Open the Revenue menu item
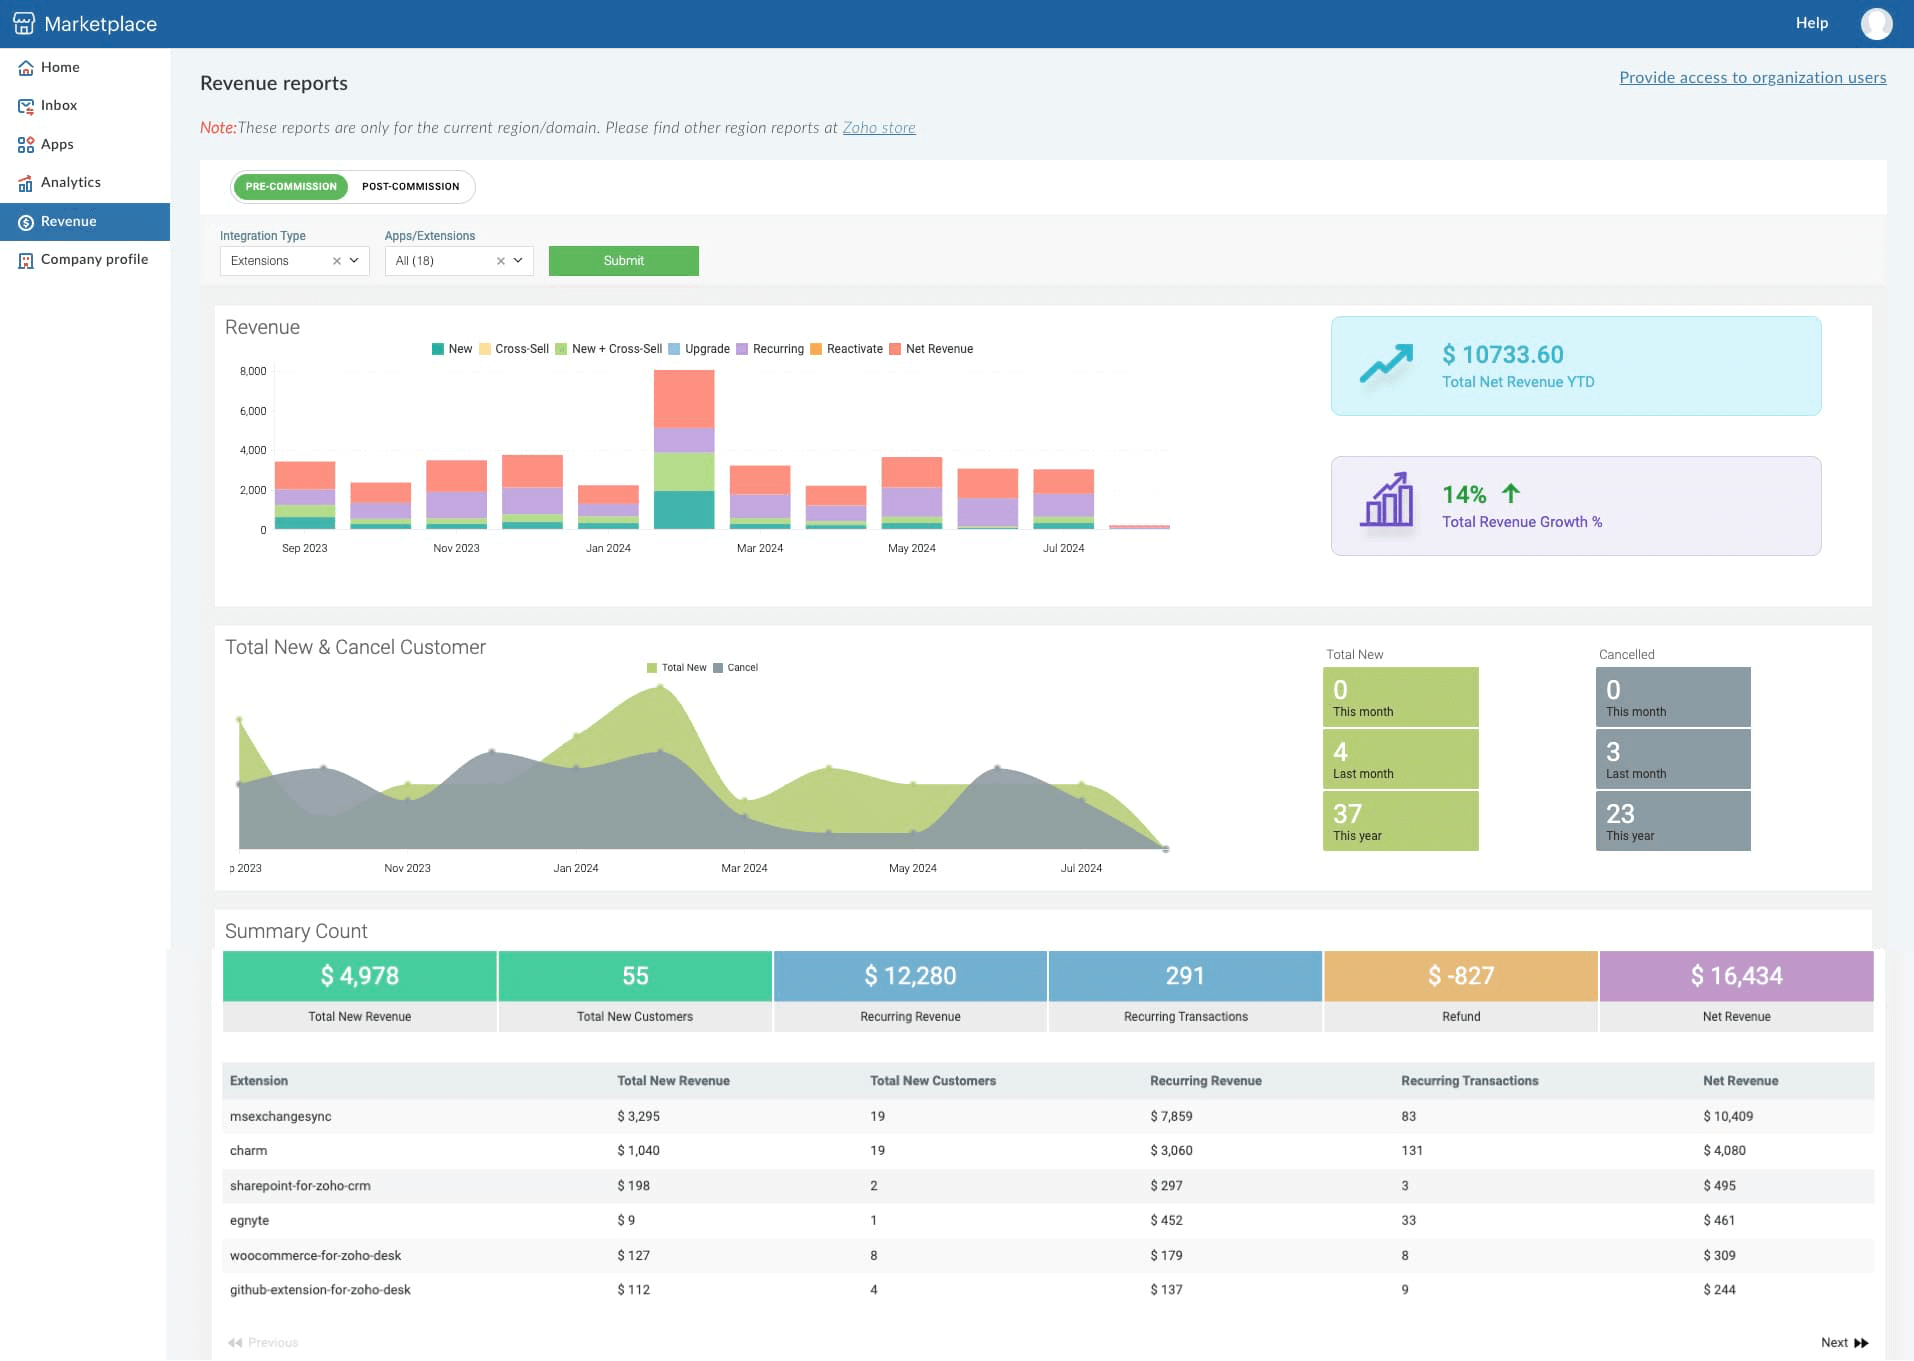Viewport: 1914px width, 1361px height. pyautogui.click(x=68, y=222)
